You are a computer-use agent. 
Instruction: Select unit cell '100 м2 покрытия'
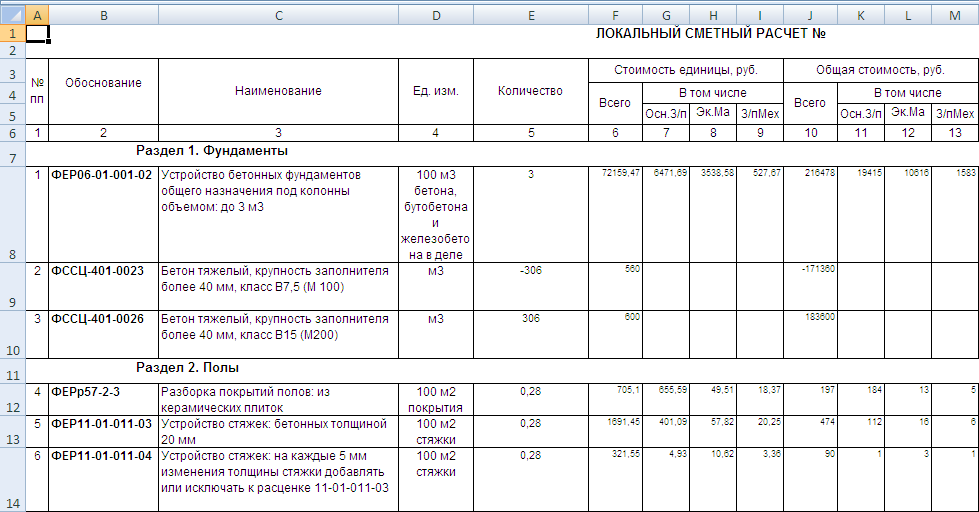[436, 400]
